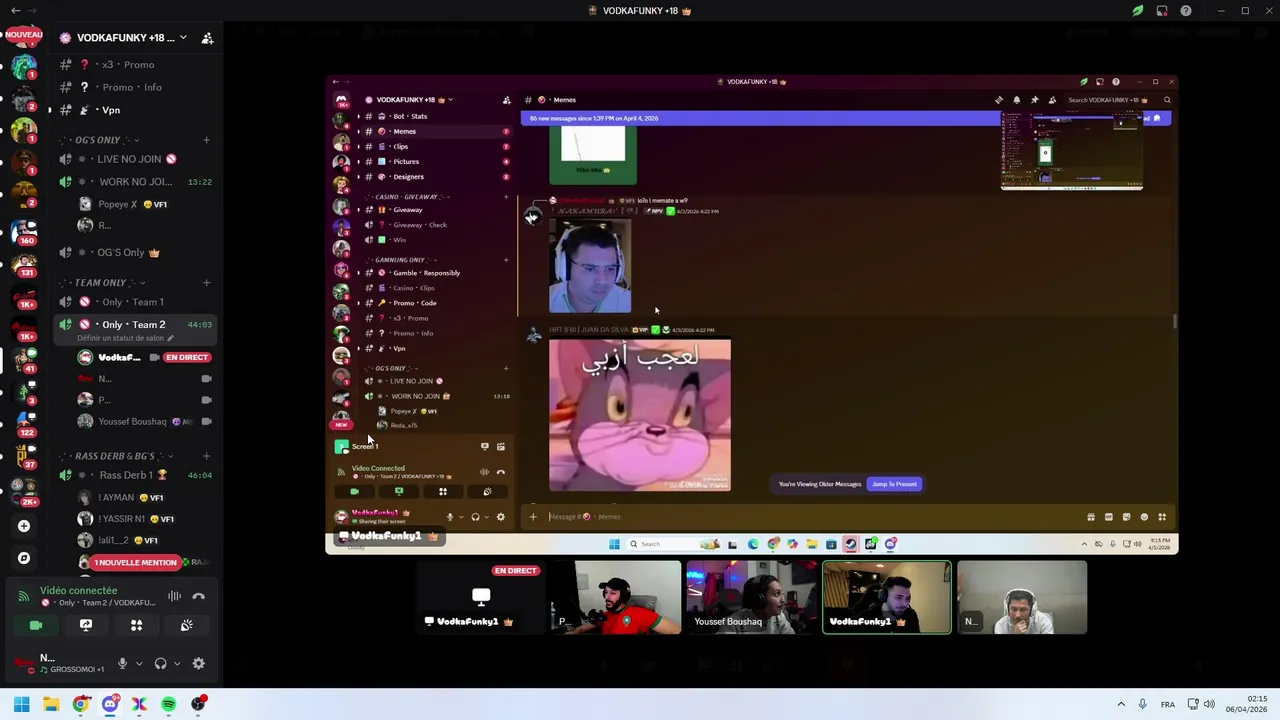The width and height of the screenshot is (1280, 720).
Task: Collapse the TEAM ONLY category
Action: [x=102, y=283]
